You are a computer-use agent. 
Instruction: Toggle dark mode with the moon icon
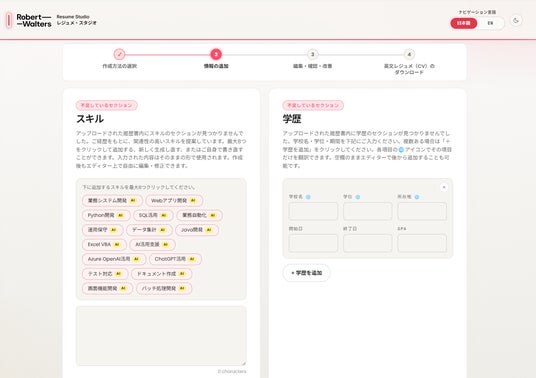[516, 21]
